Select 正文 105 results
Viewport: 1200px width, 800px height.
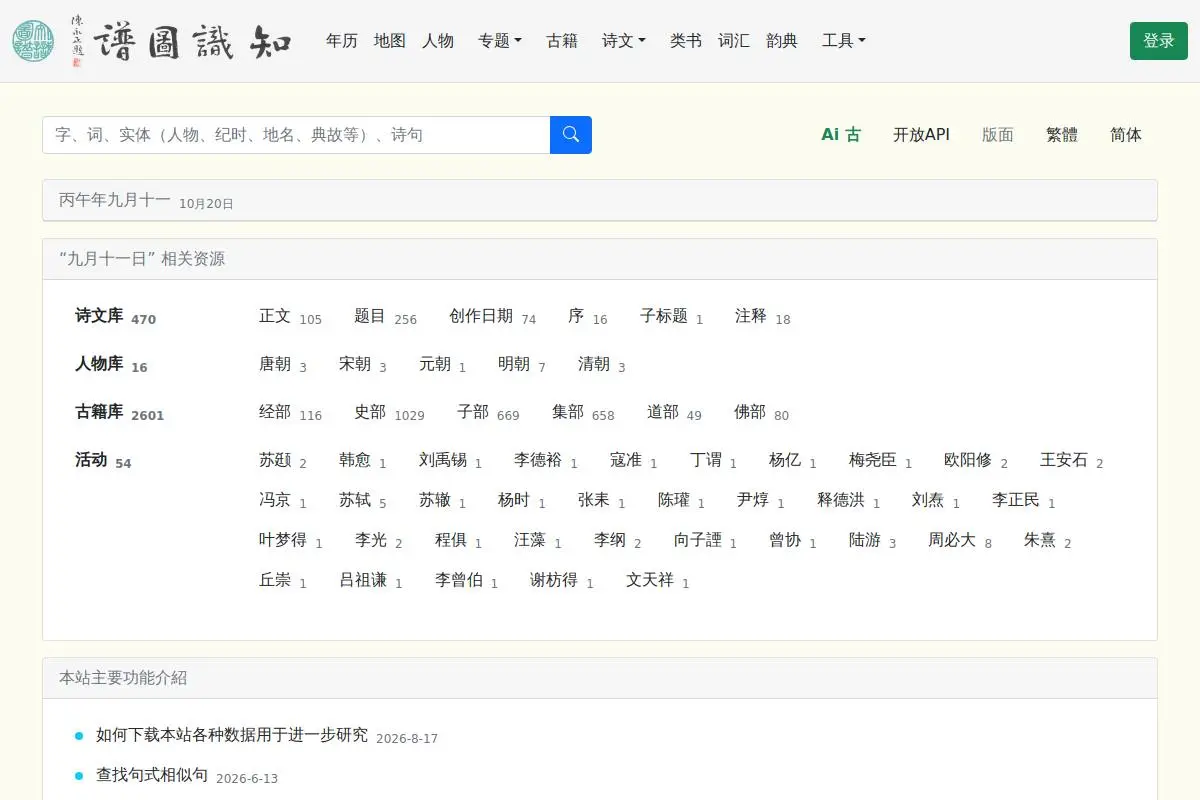290,317
